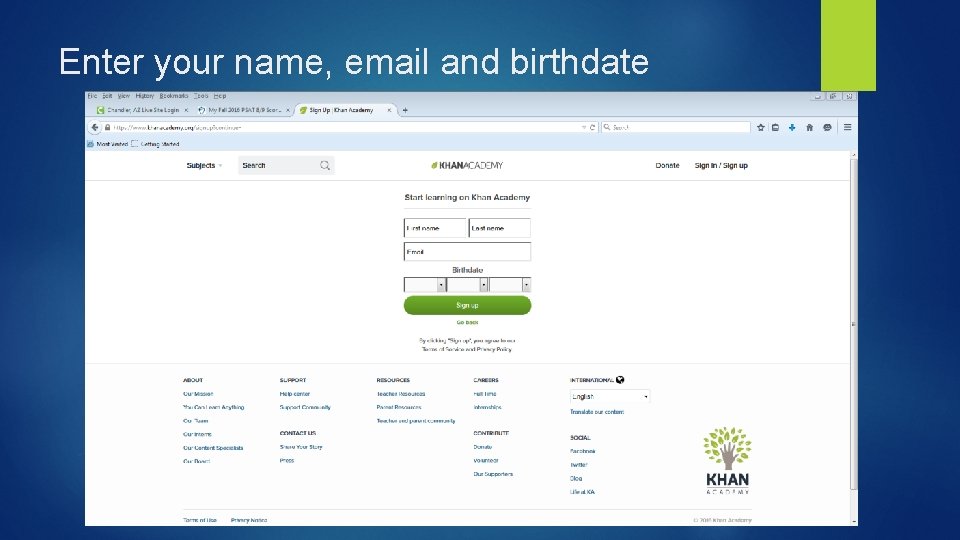Click the globe icon next to International
The height and width of the screenshot is (540, 960).
click(620, 380)
